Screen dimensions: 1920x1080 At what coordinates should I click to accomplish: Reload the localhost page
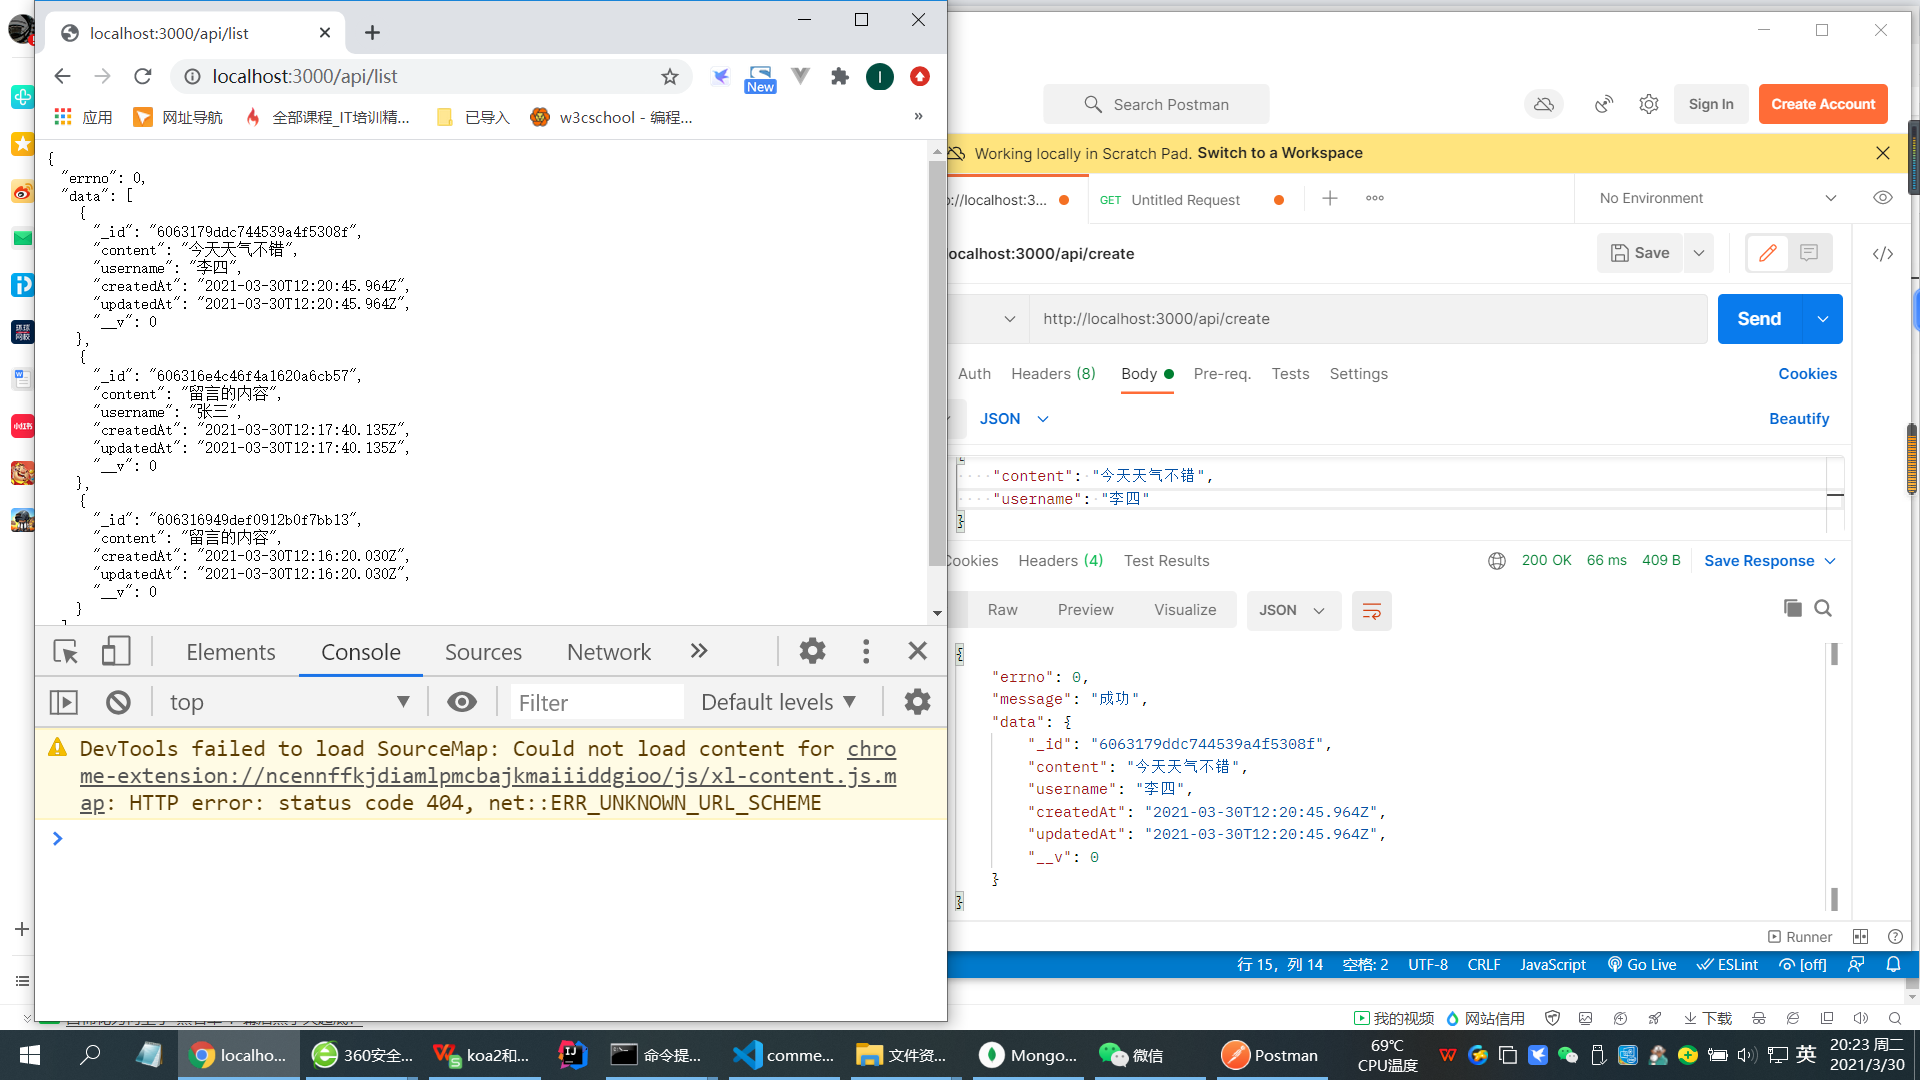143,76
